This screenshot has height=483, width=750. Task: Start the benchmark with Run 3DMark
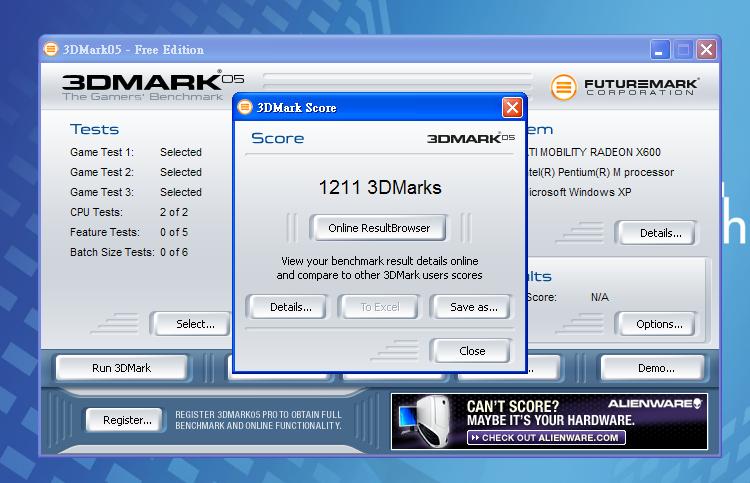click(x=121, y=368)
